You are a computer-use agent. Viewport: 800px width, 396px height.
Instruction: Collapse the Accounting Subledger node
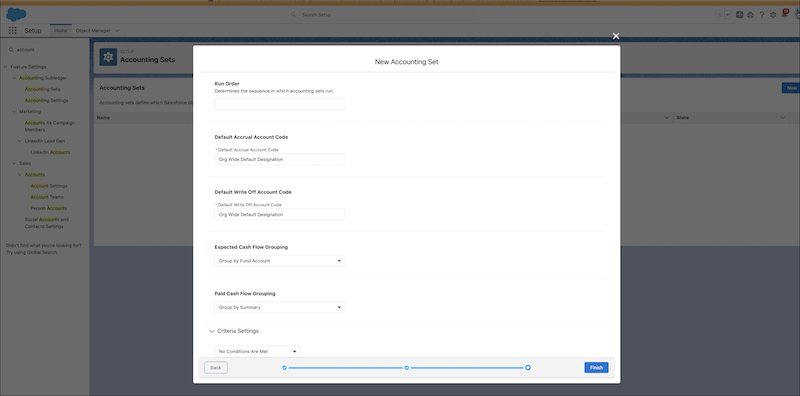(14, 78)
